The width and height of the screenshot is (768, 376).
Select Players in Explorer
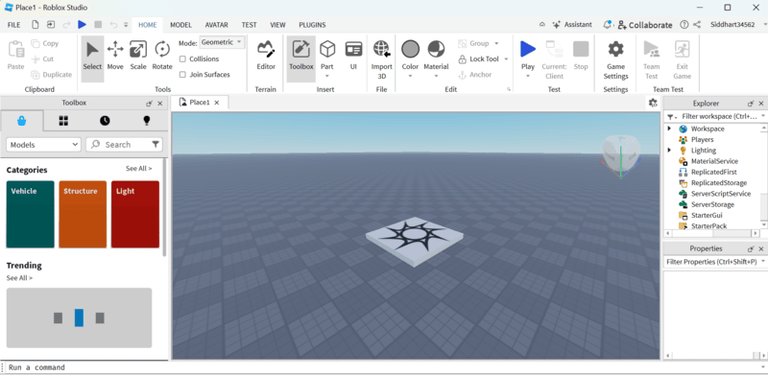[702, 140]
